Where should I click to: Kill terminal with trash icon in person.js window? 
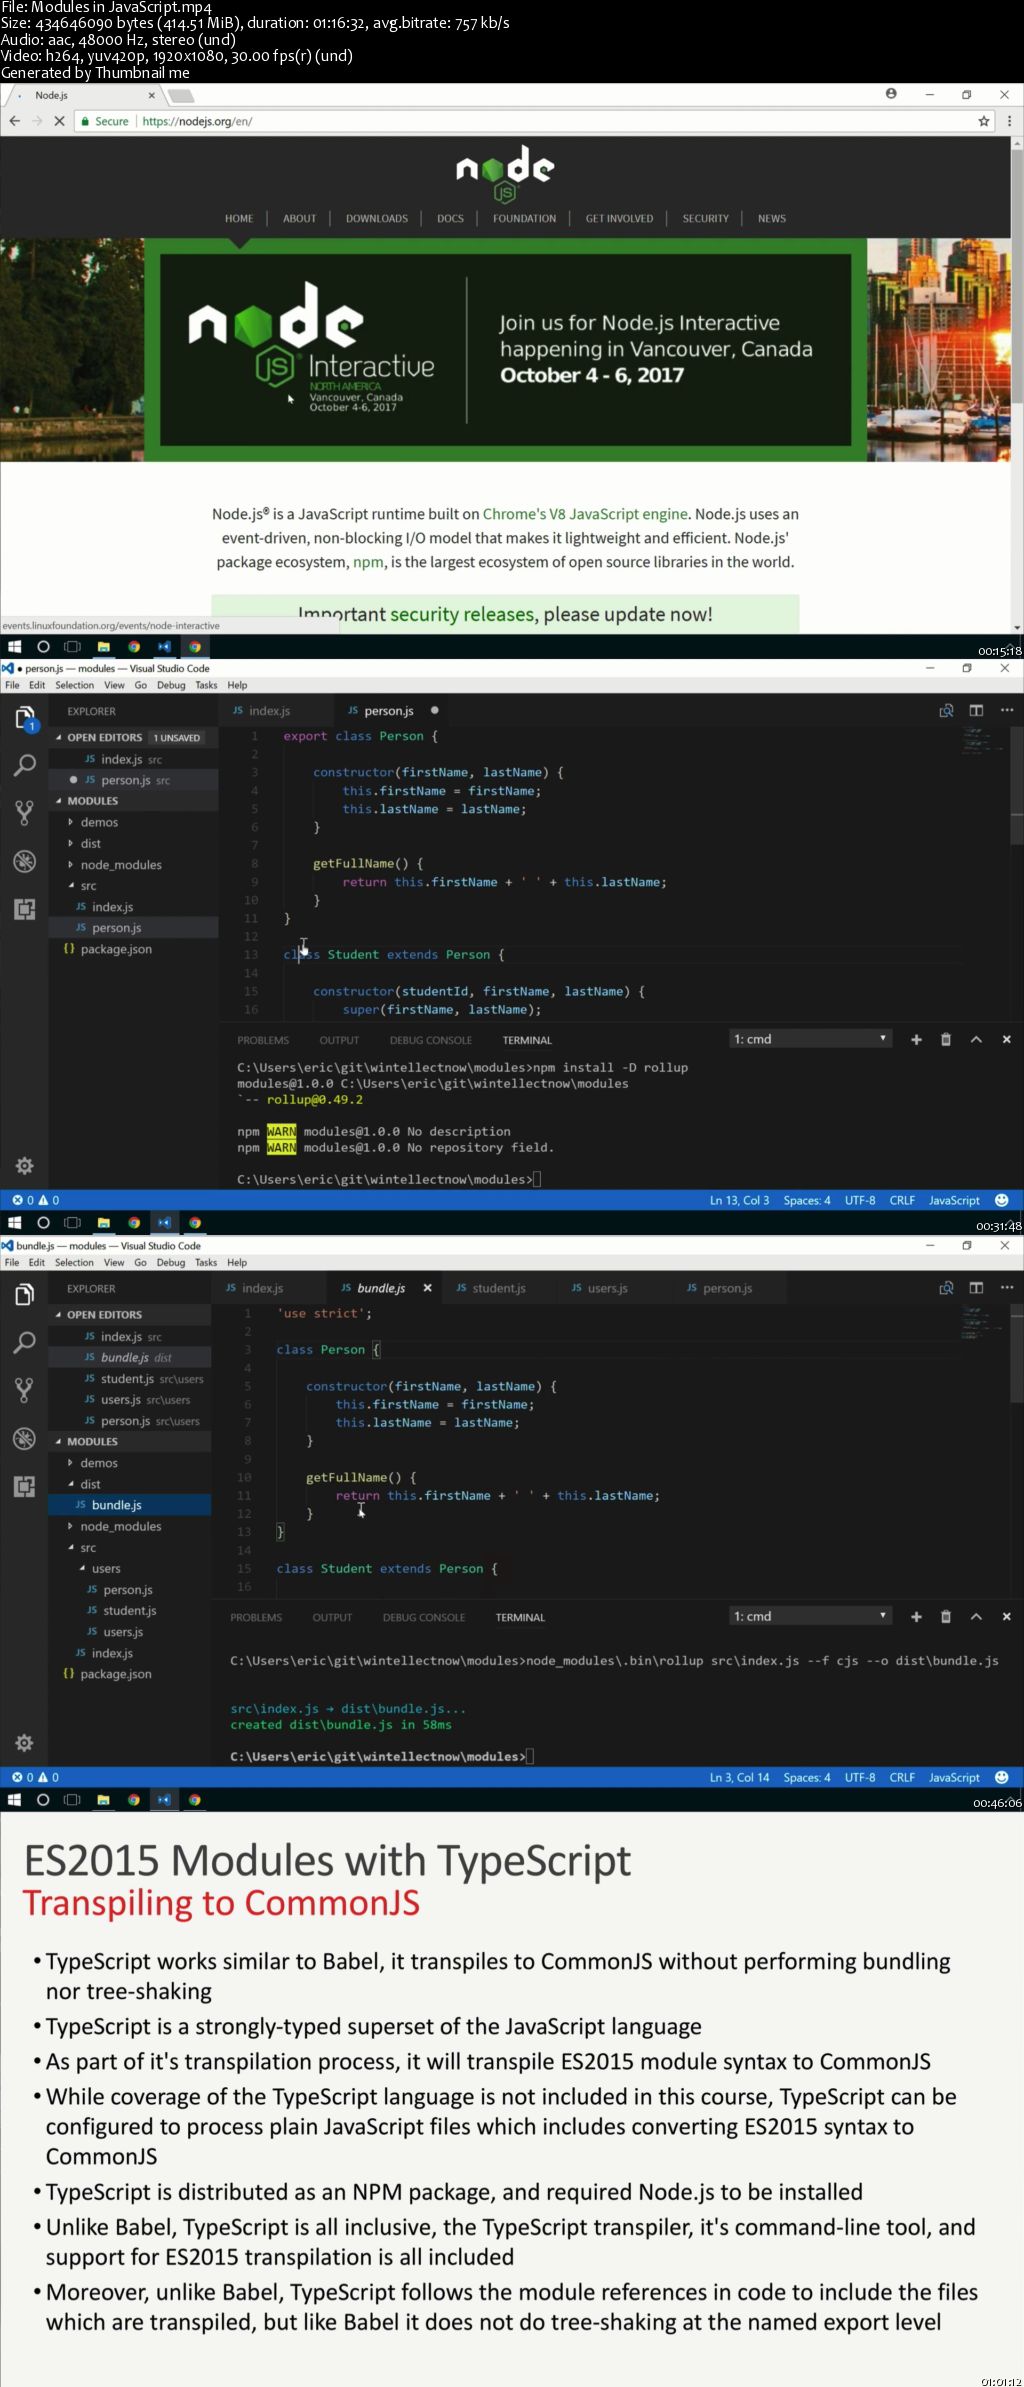coord(946,1040)
